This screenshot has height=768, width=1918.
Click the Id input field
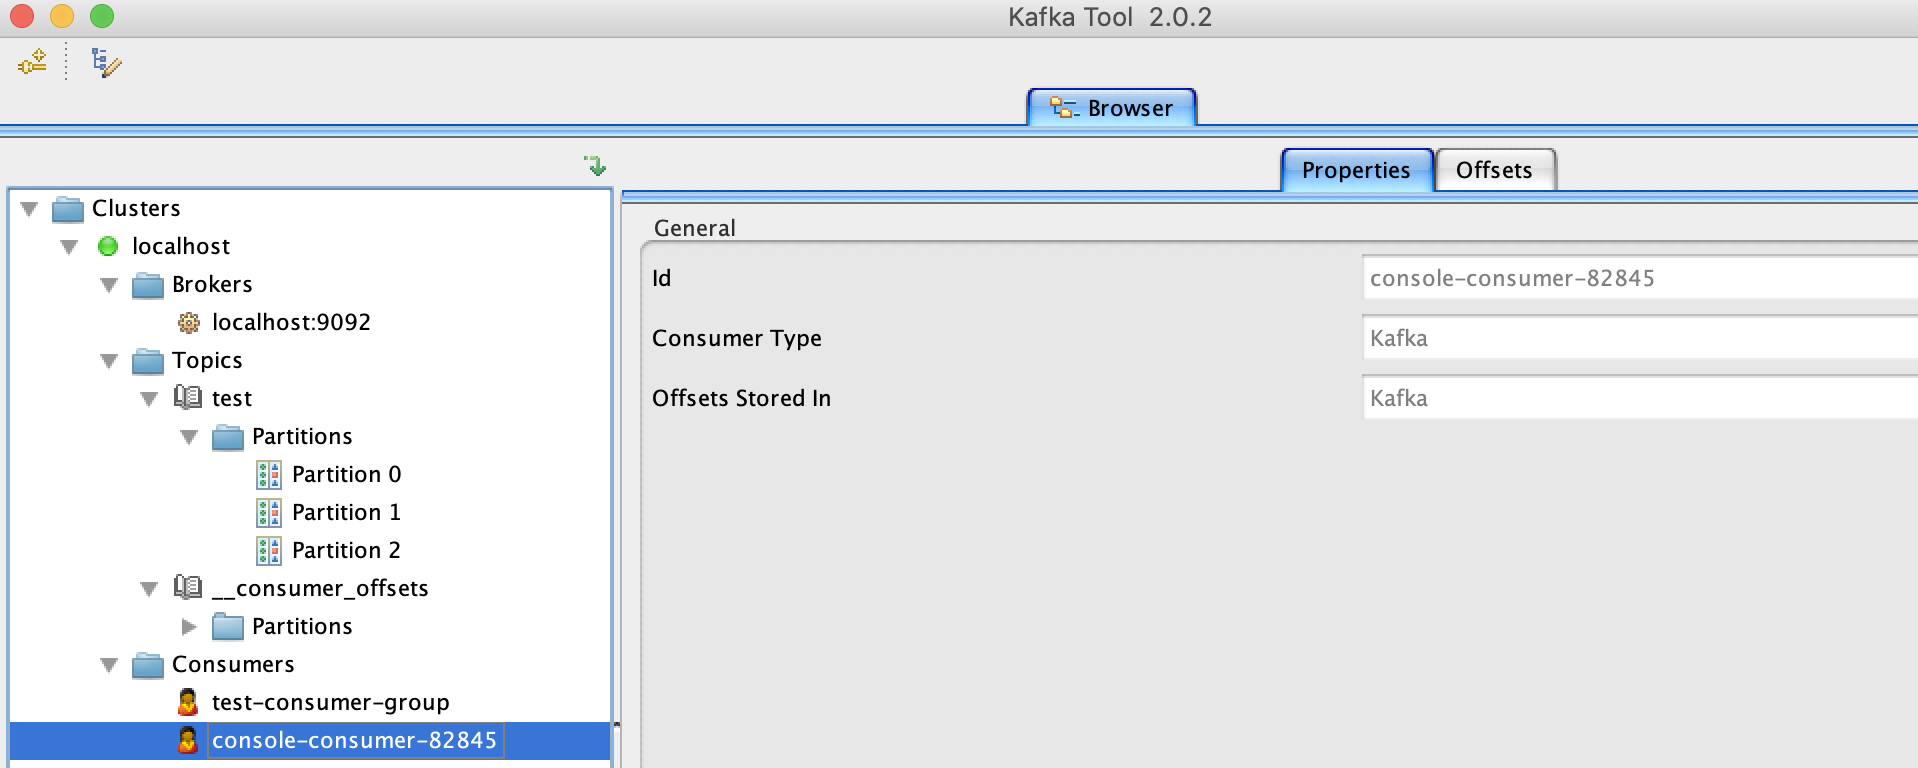click(x=1640, y=278)
